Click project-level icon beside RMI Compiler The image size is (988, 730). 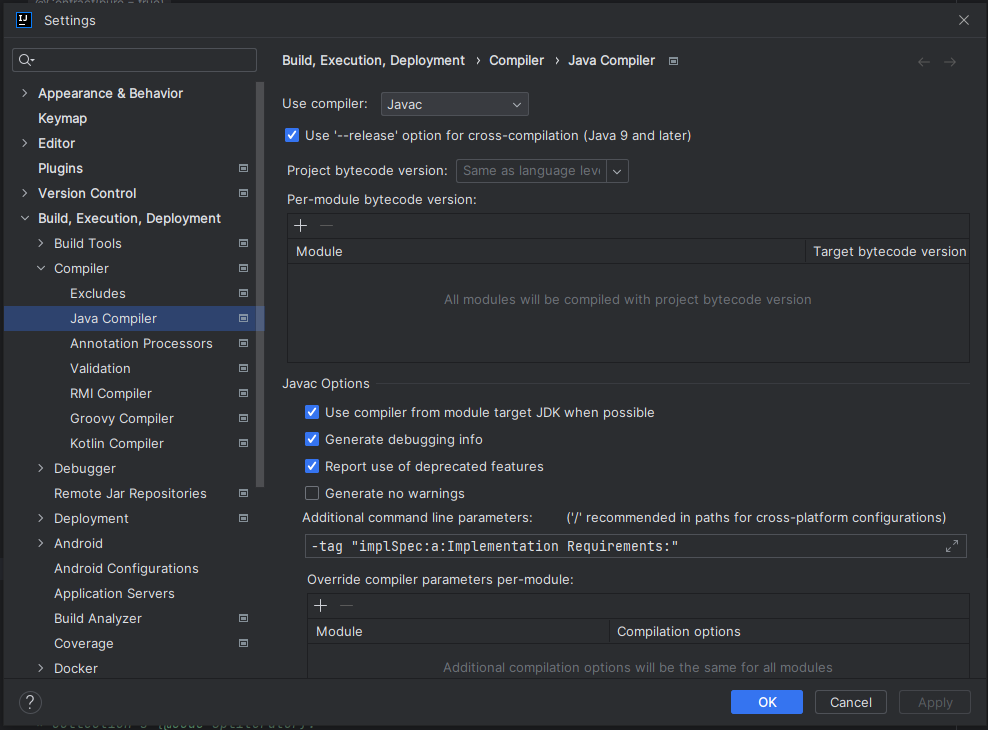(243, 394)
